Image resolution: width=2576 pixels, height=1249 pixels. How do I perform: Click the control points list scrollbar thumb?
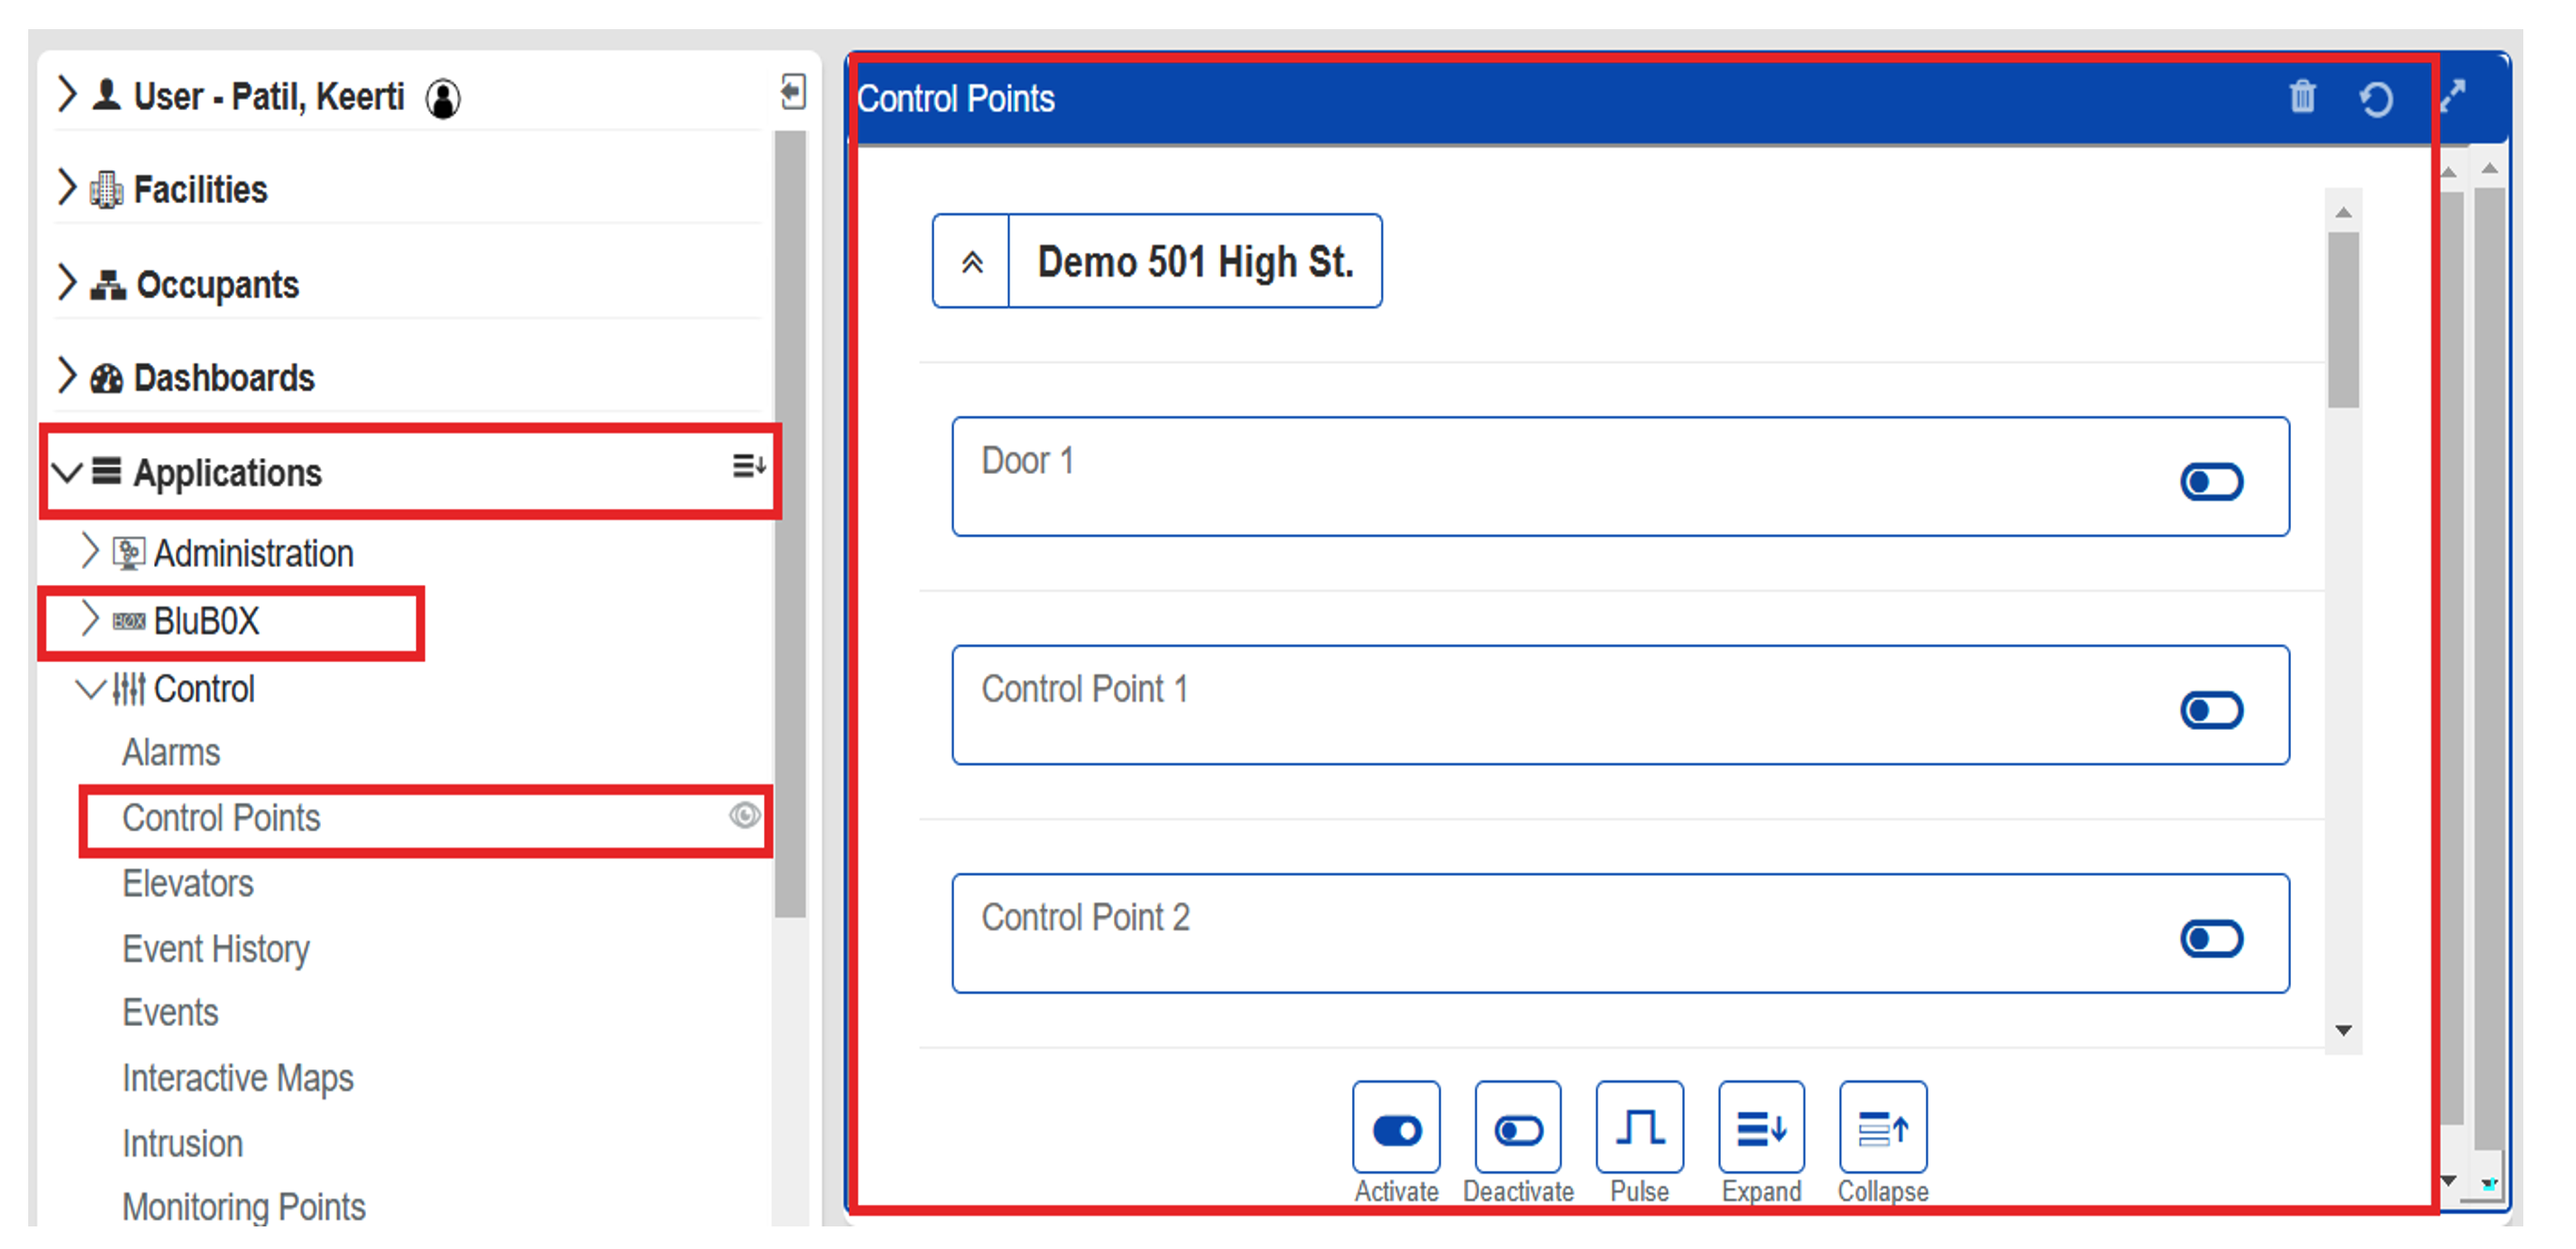tap(2342, 320)
